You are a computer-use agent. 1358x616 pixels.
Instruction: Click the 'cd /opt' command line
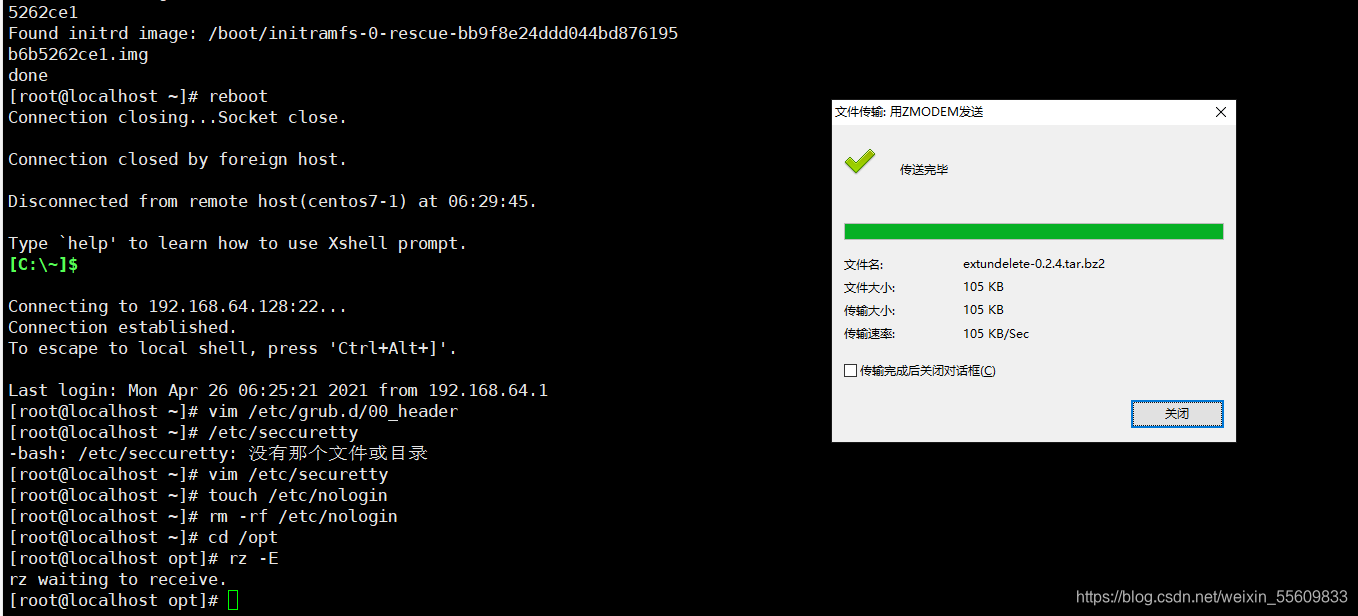tap(143, 537)
